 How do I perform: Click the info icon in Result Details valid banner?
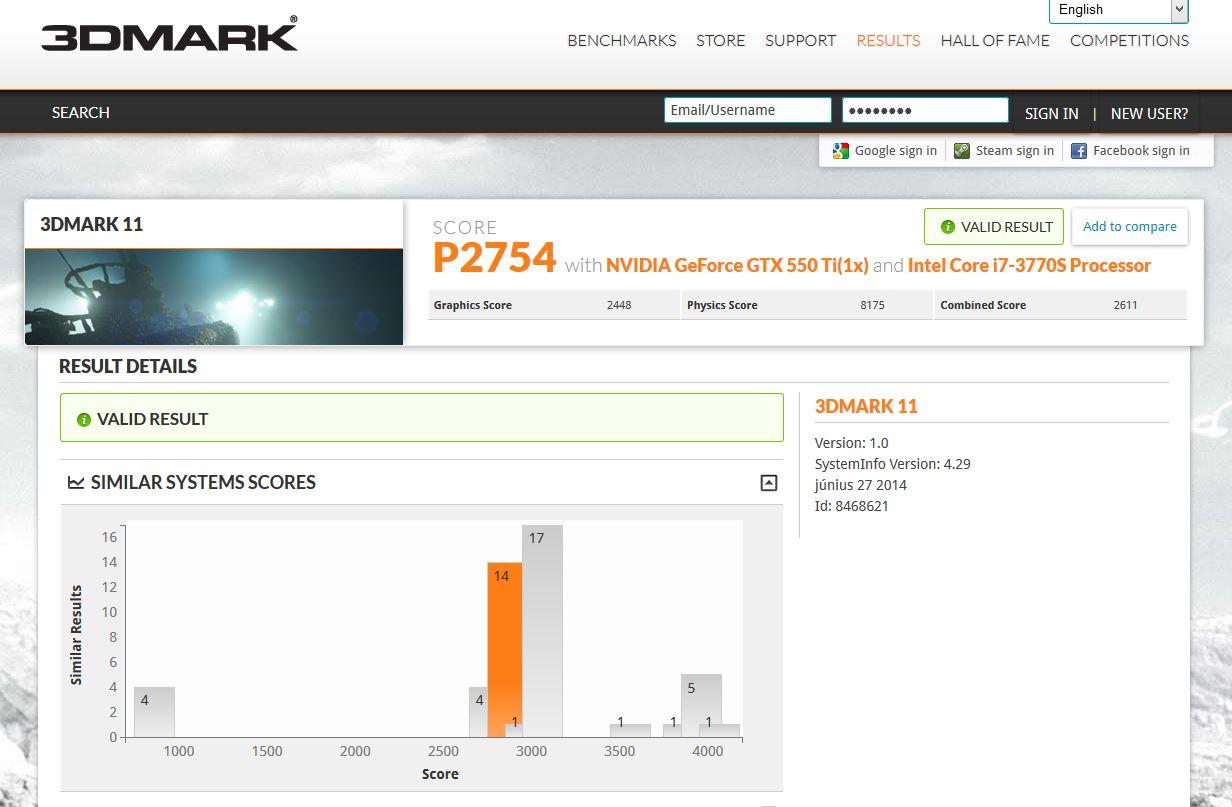click(x=84, y=420)
